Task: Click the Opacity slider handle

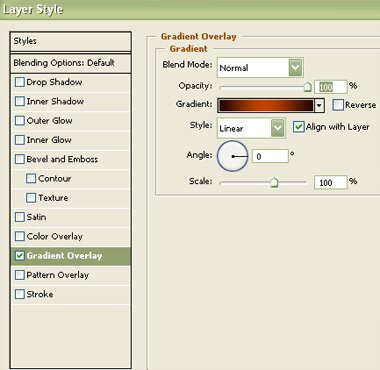Action: coord(307,87)
